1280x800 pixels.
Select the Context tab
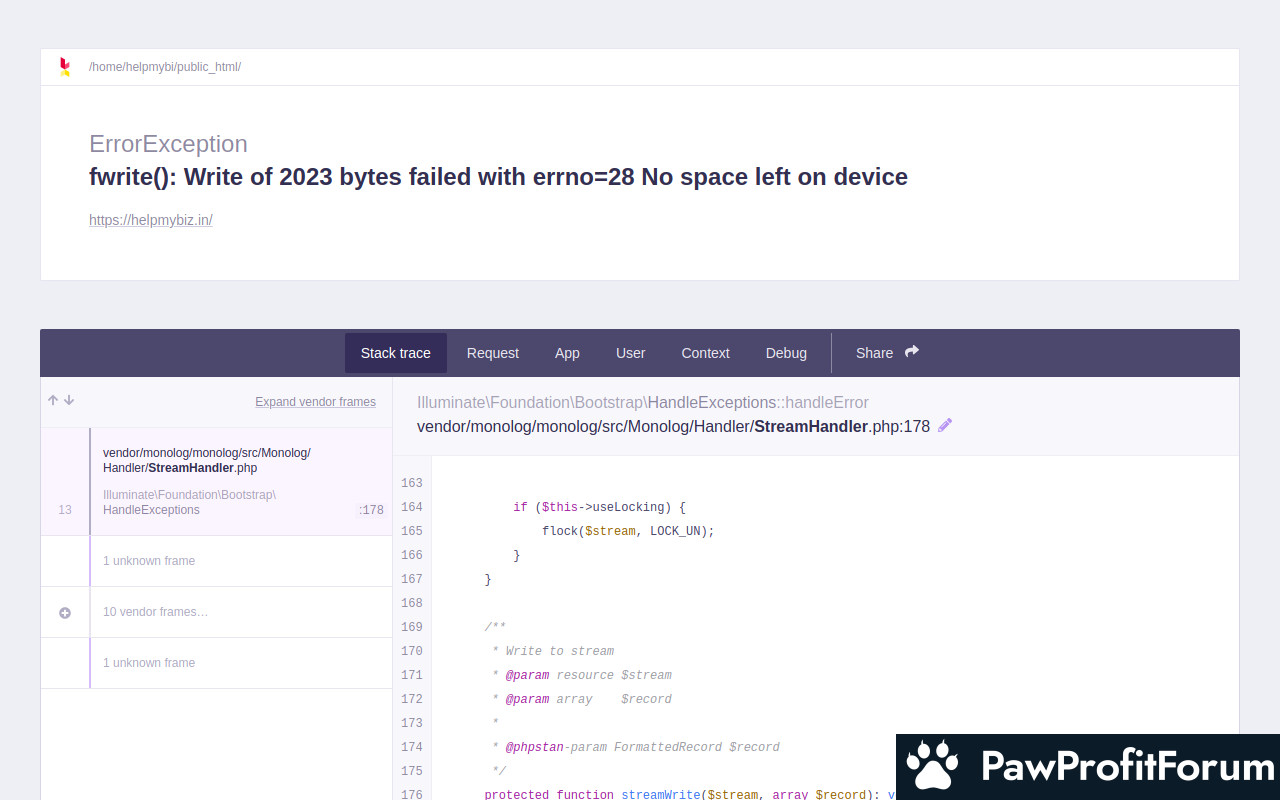pyautogui.click(x=705, y=353)
